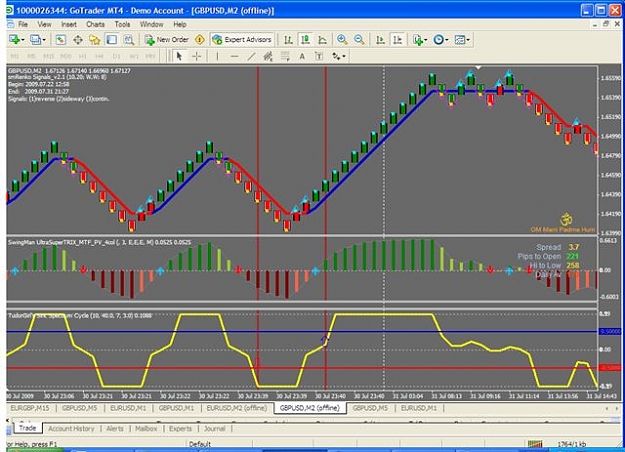Select the crosshair tool
This screenshot has width=625, height=452.
pyautogui.click(x=197, y=56)
